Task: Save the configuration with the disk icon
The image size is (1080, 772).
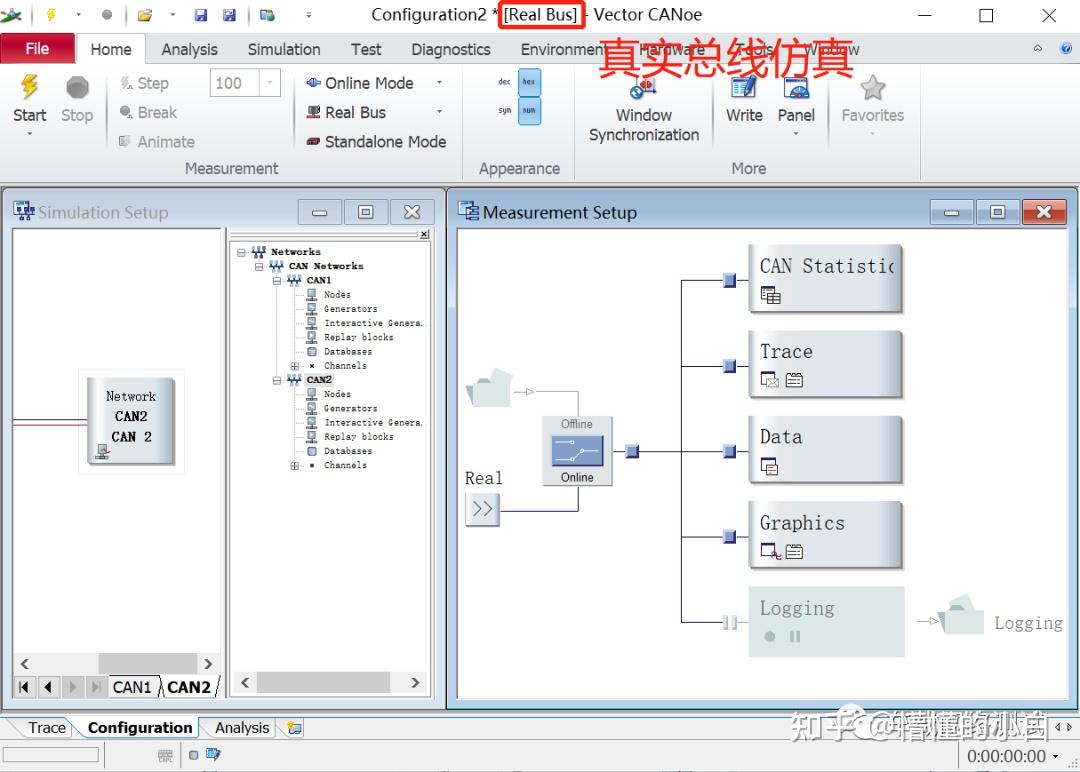Action: click(x=201, y=13)
